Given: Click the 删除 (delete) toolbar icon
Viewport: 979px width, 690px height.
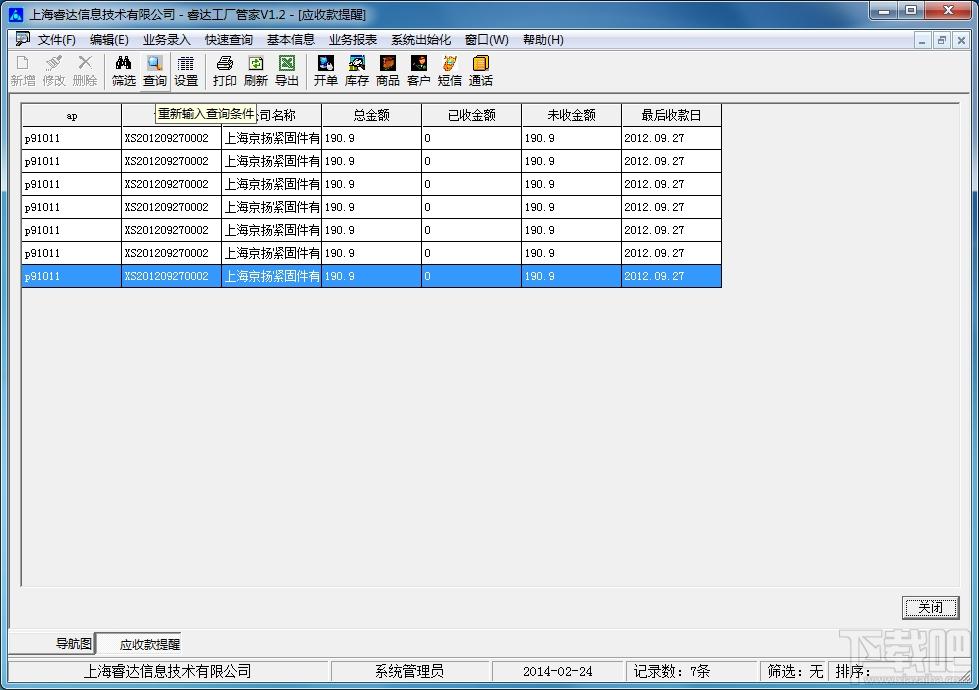Looking at the screenshot, I should (85, 71).
